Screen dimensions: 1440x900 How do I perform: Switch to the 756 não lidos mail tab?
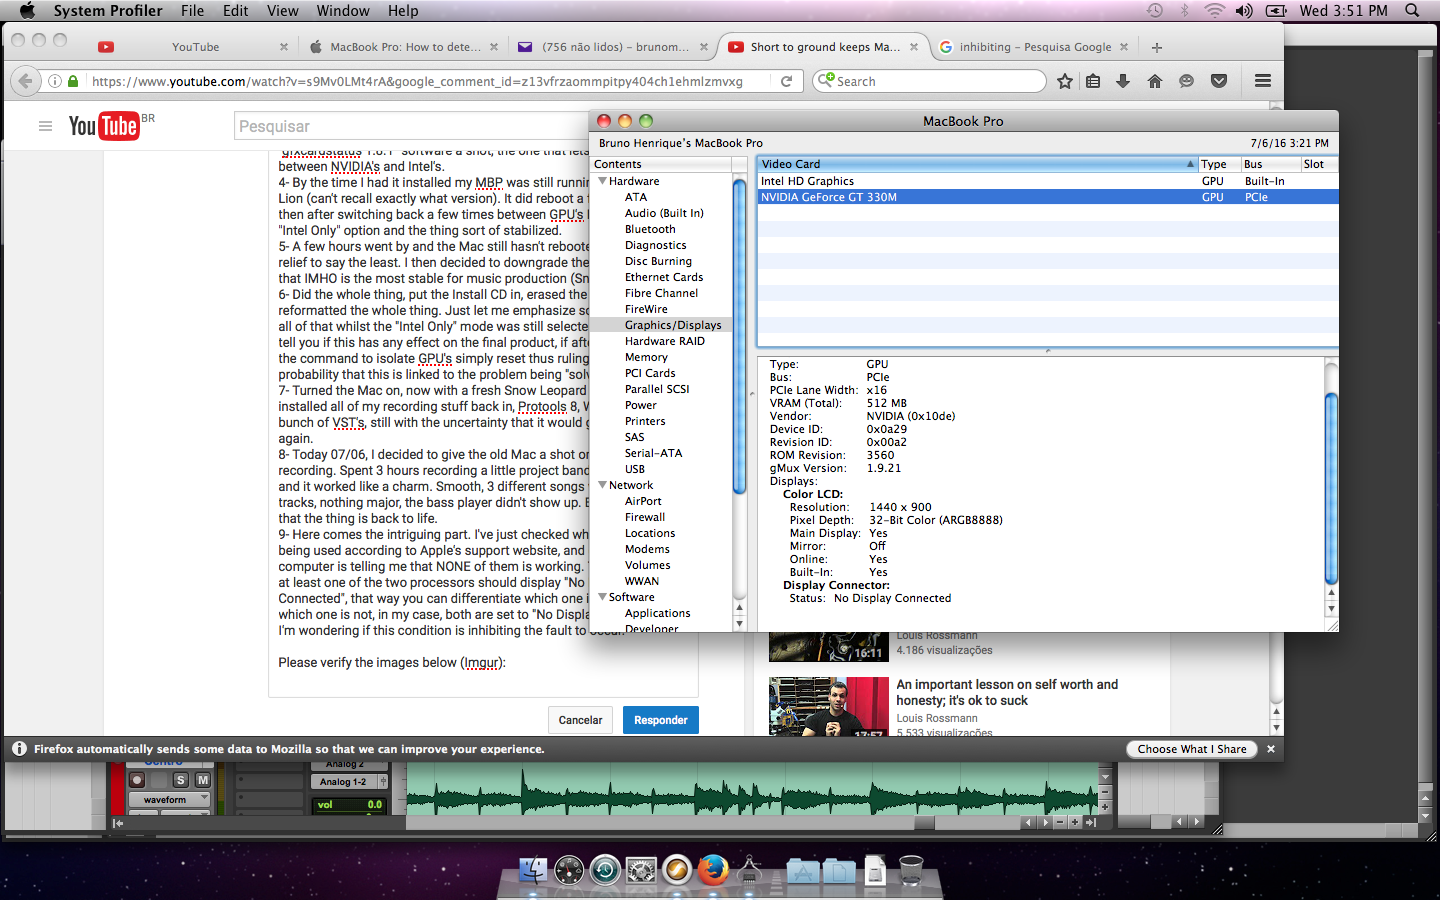[612, 47]
